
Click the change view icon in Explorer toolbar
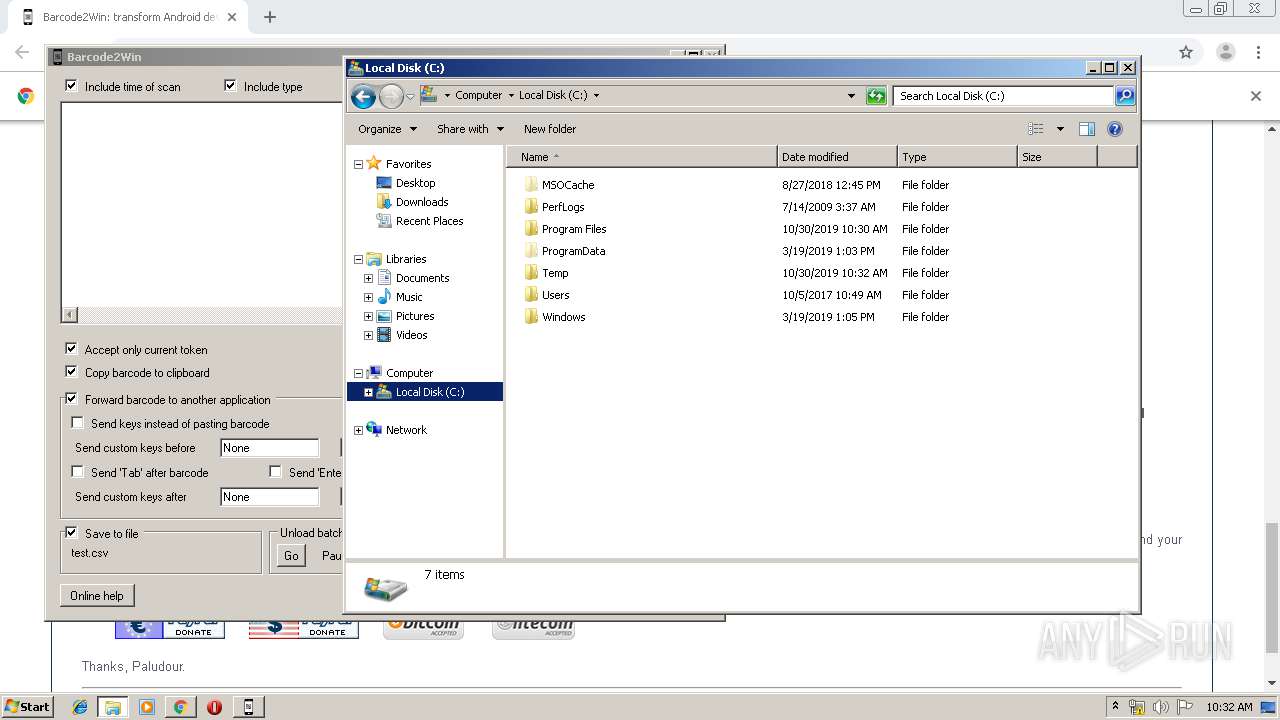tap(1036, 129)
